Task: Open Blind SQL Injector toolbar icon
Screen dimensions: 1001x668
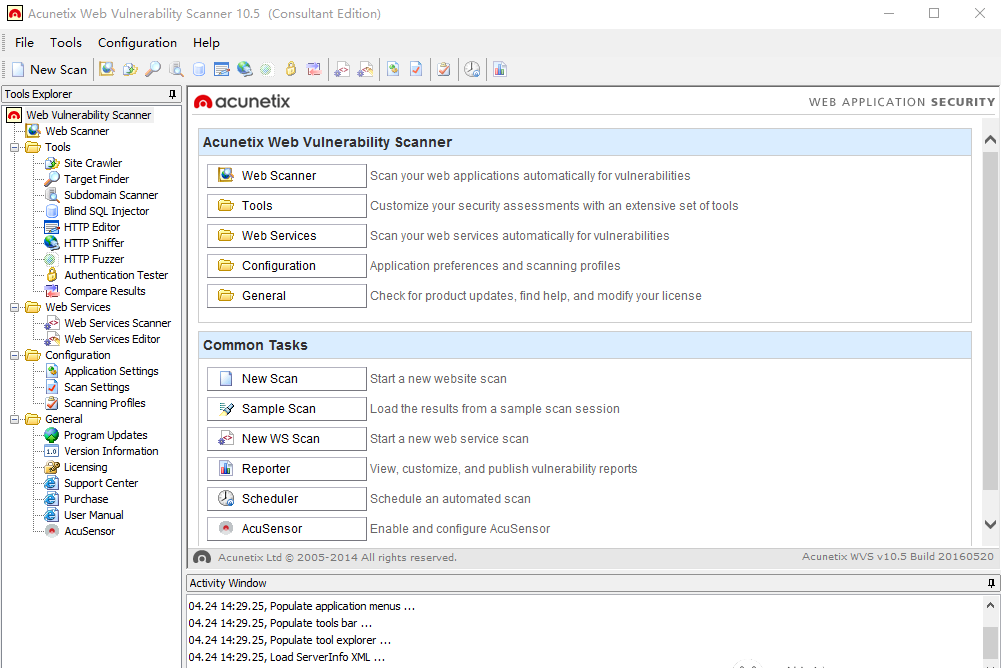Action: [199, 69]
